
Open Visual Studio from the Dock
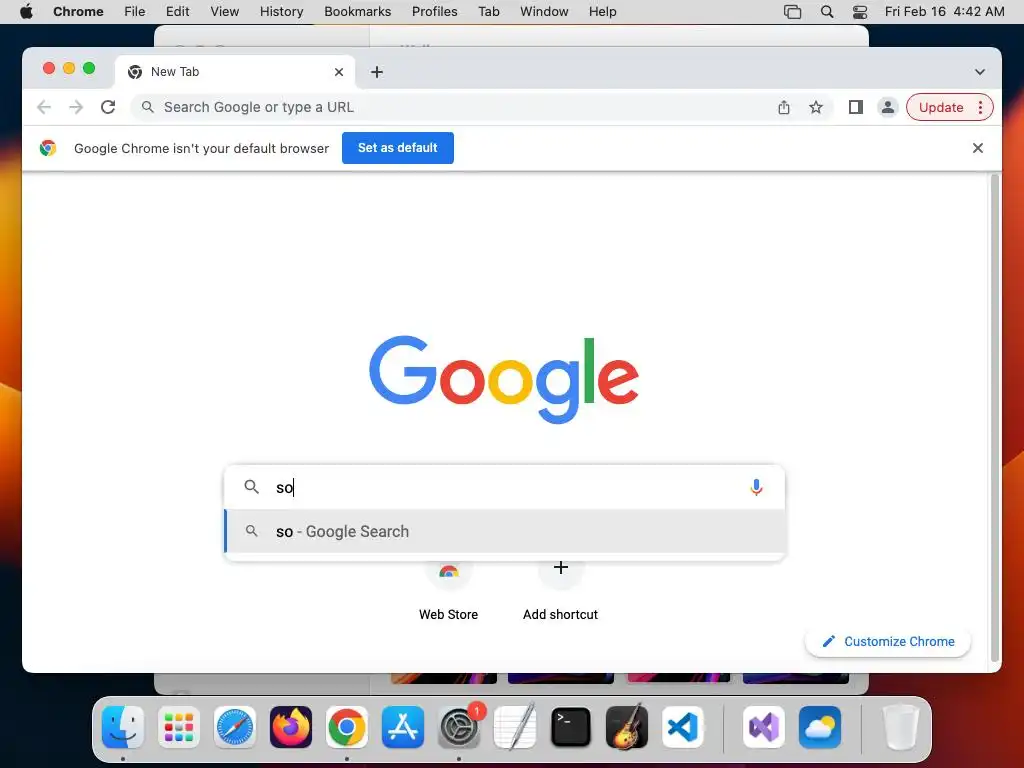pyautogui.click(x=764, y=727)
